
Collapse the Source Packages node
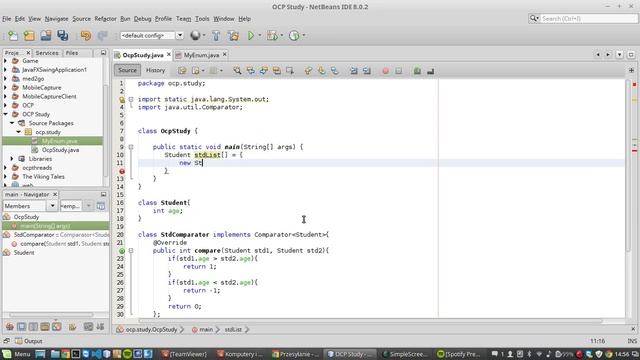tap(12, 123)
